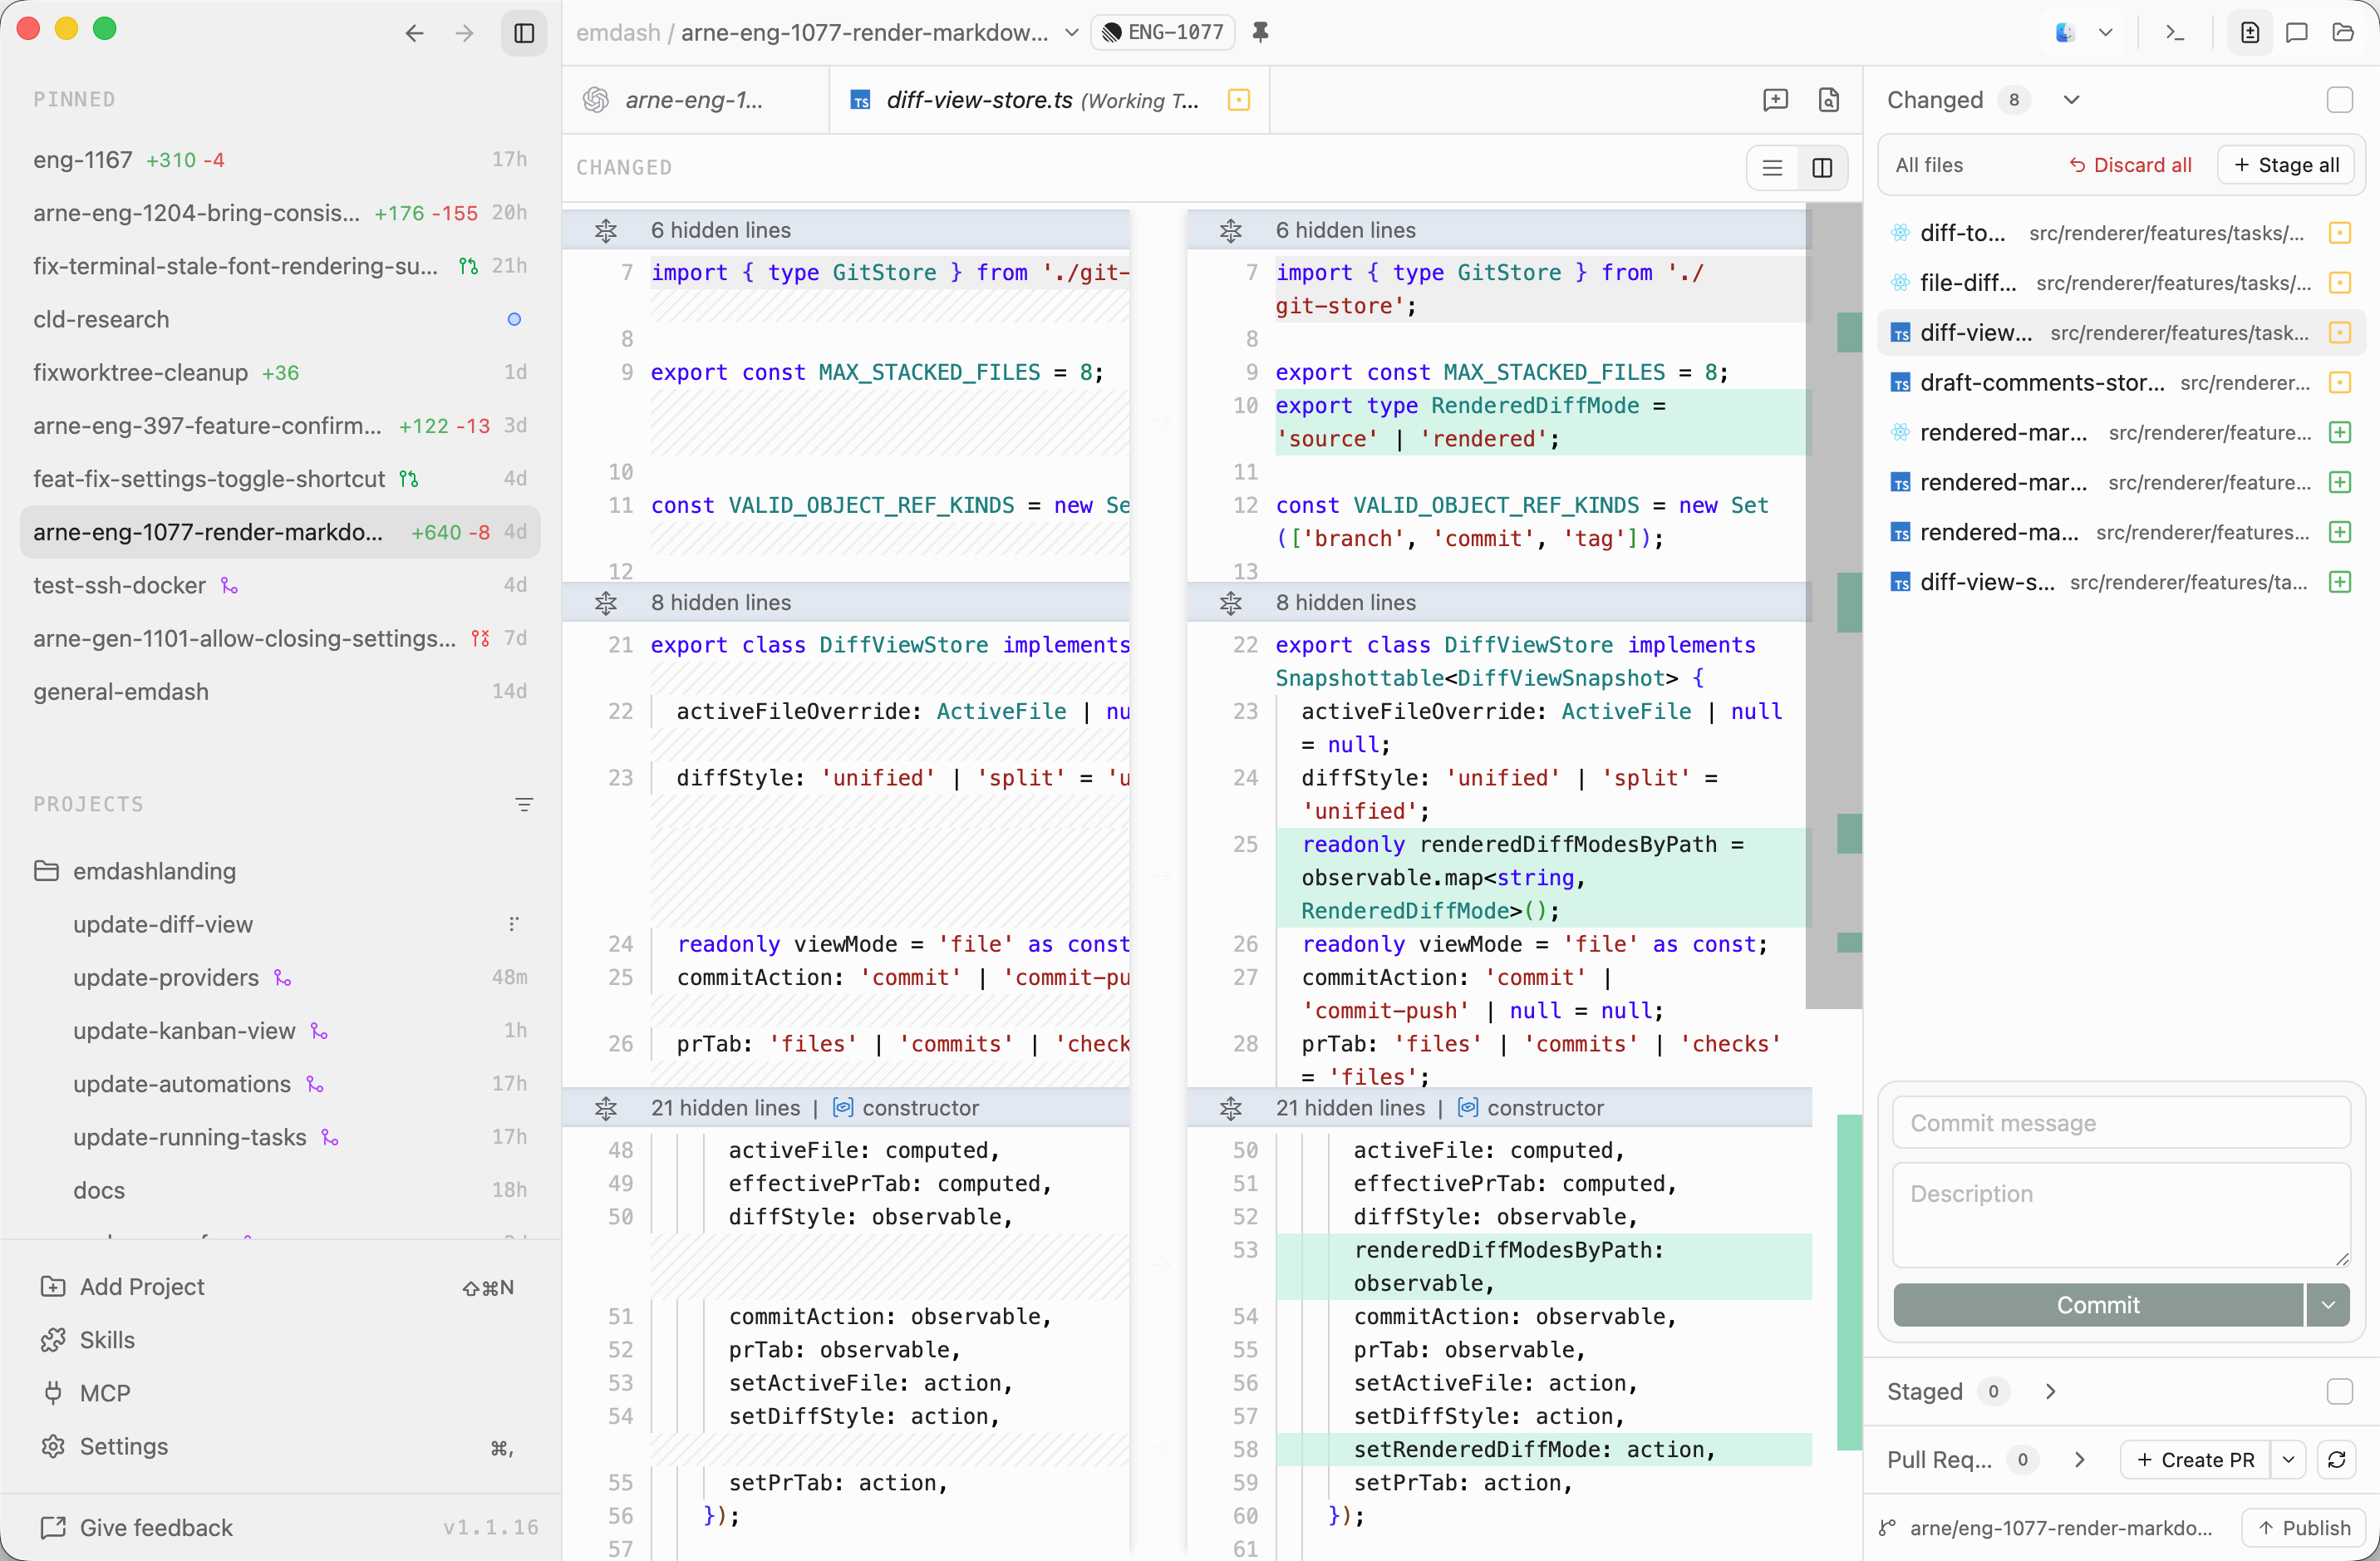
Task: Click the Projects filter icon
Action: pos(524,804)
